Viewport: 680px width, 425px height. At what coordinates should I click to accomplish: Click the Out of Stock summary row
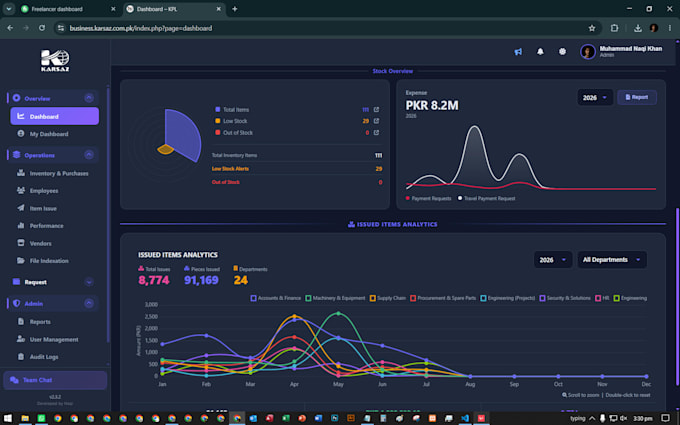[297, 182]
